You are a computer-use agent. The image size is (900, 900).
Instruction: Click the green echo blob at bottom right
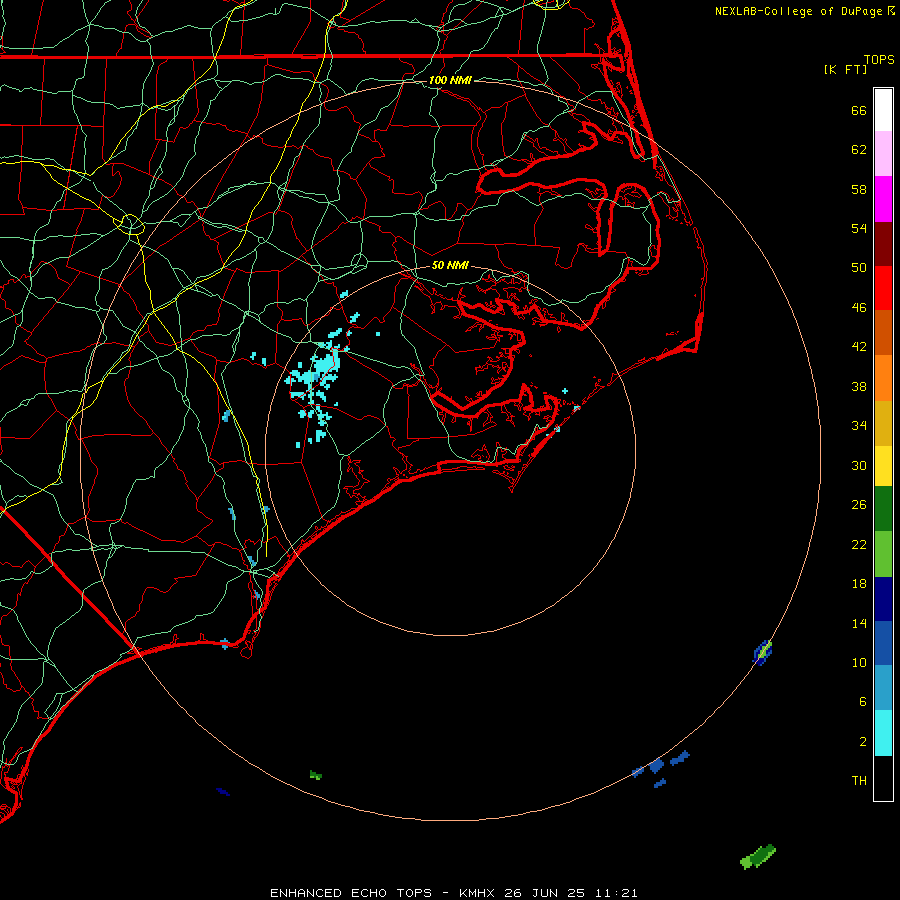point(758,856)
